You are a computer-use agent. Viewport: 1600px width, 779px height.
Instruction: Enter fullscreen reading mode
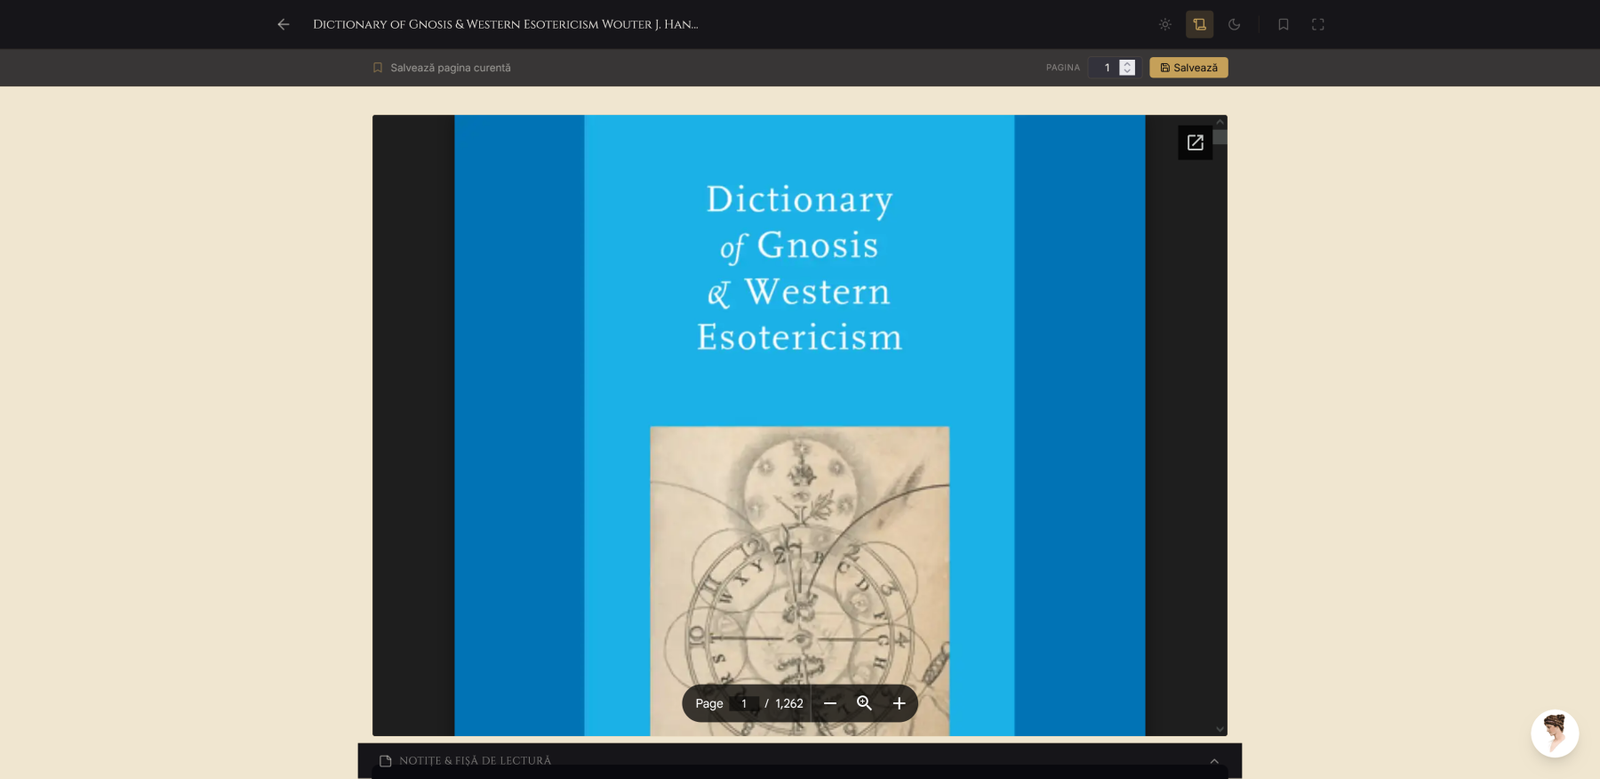[1318, 24]
